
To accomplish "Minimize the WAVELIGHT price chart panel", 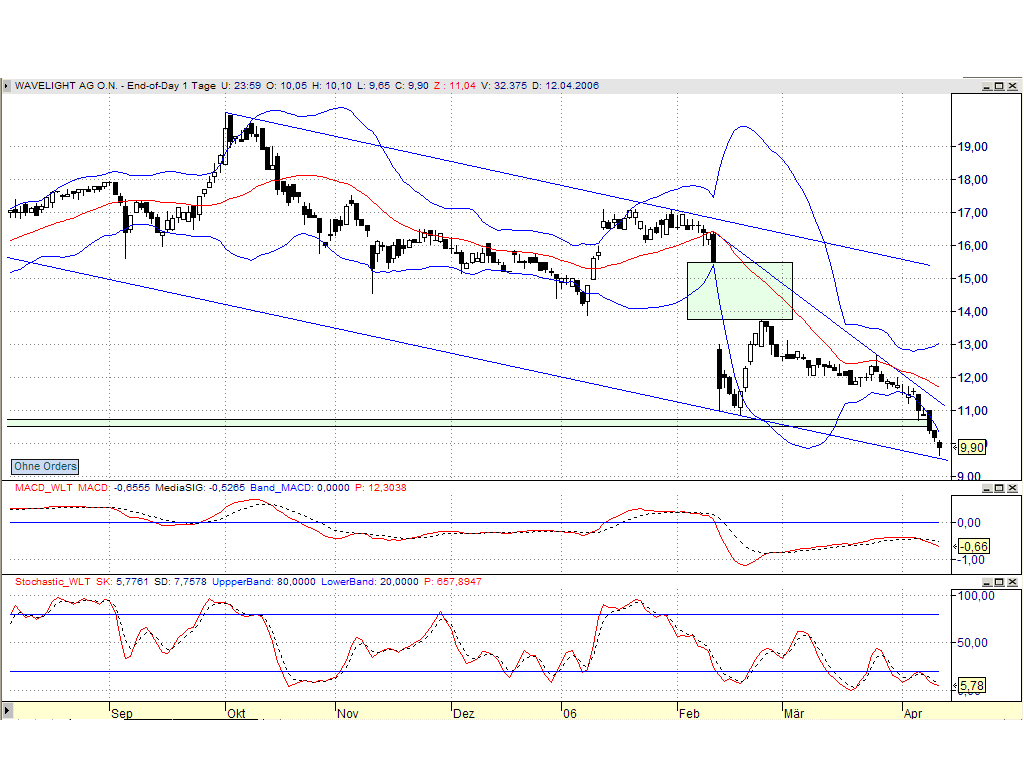I will pyautogui.click(x=987, y=86).
